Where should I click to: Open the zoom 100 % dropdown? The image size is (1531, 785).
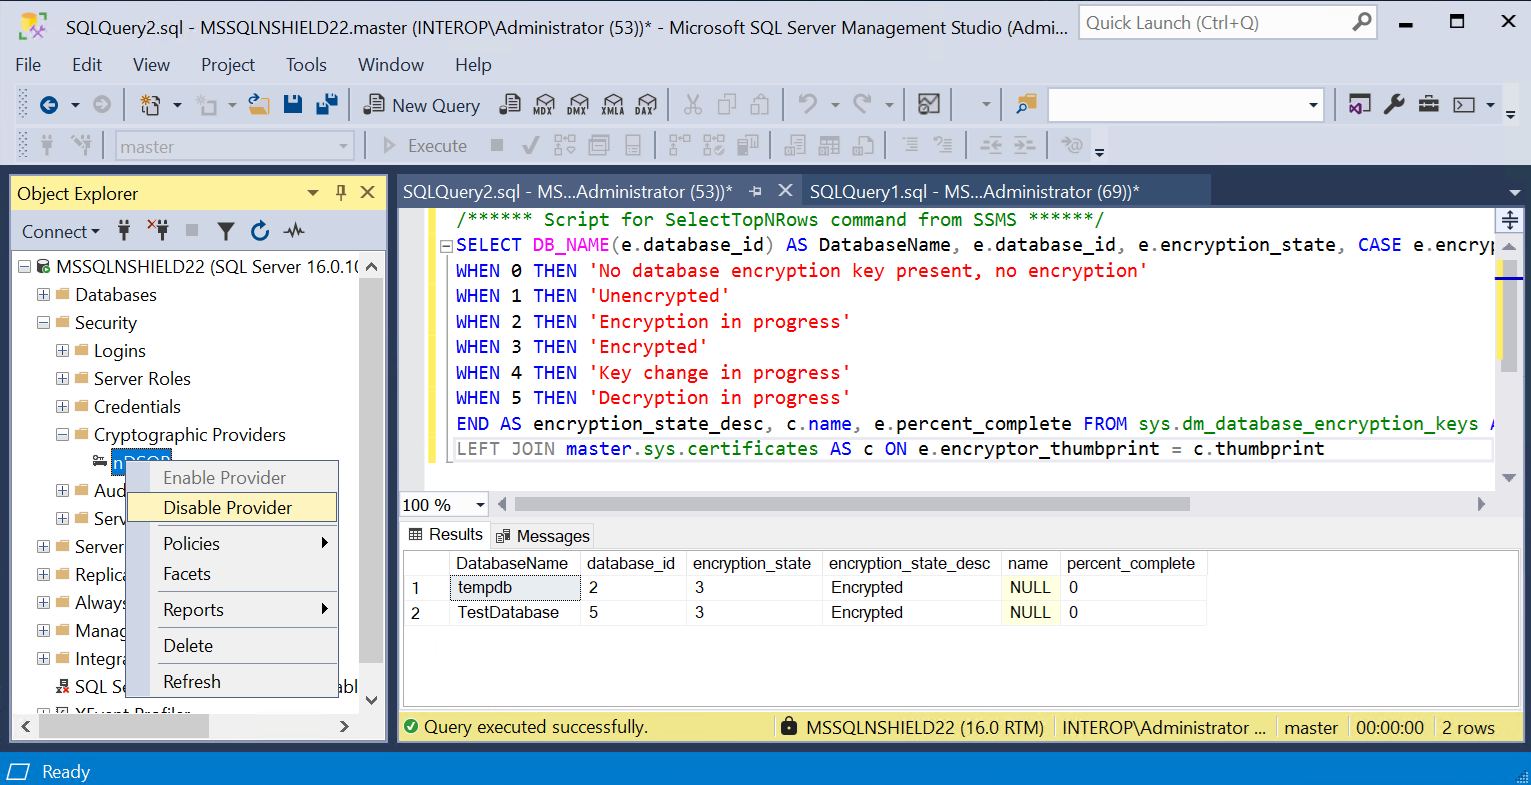pos(480,505)
